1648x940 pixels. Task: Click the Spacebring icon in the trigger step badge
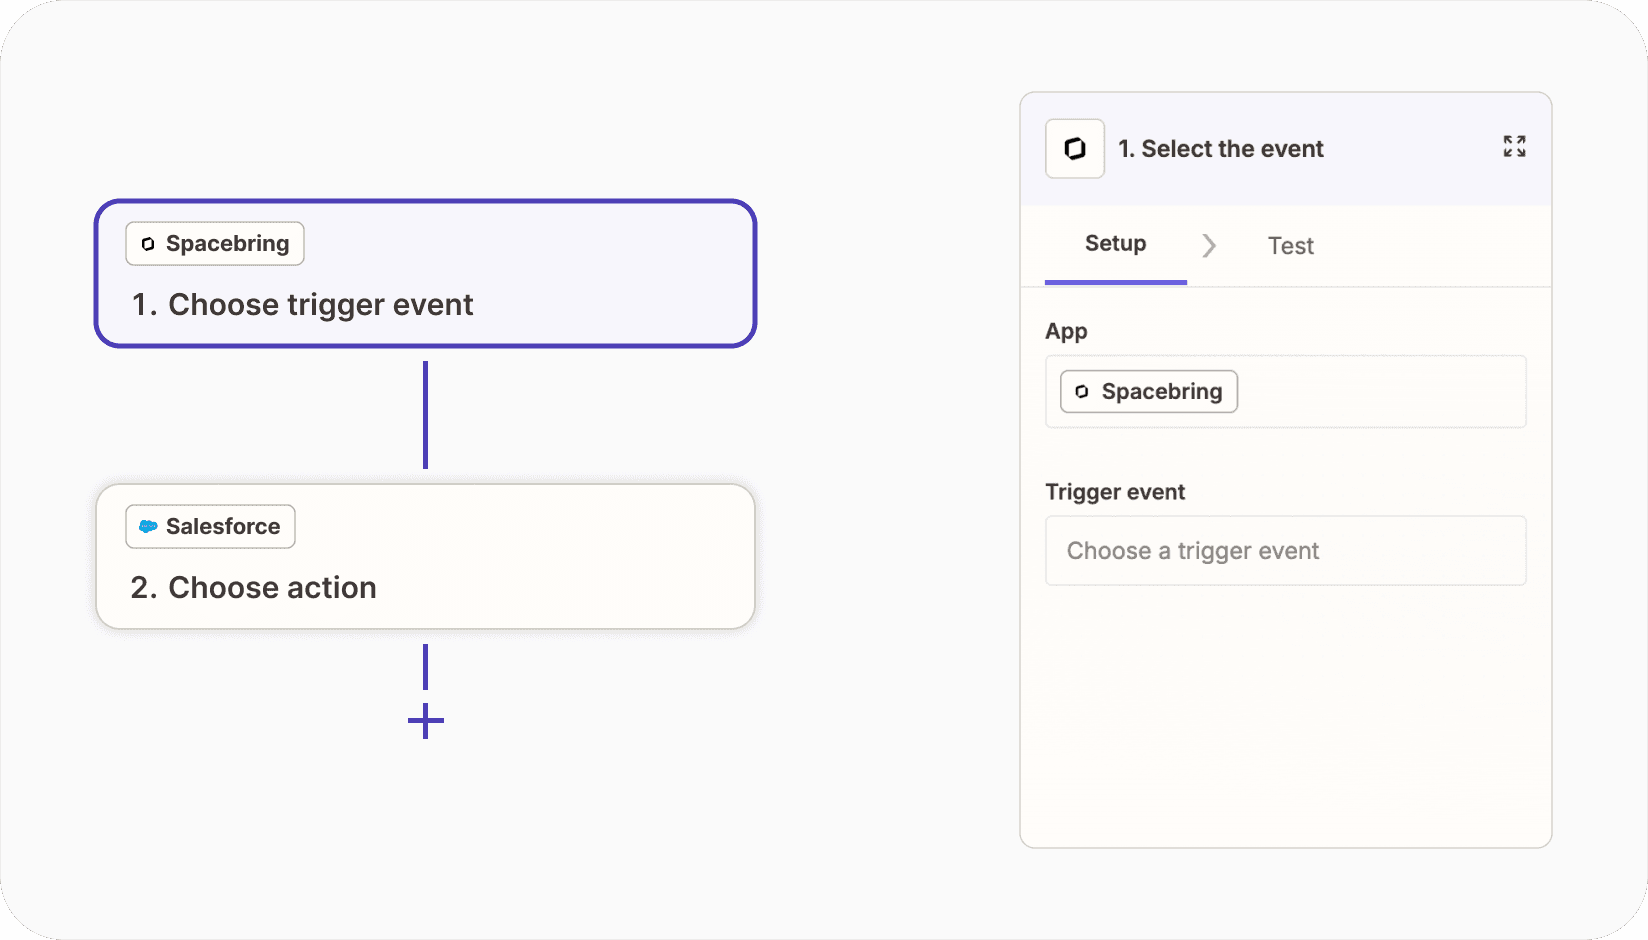[148, 244]
